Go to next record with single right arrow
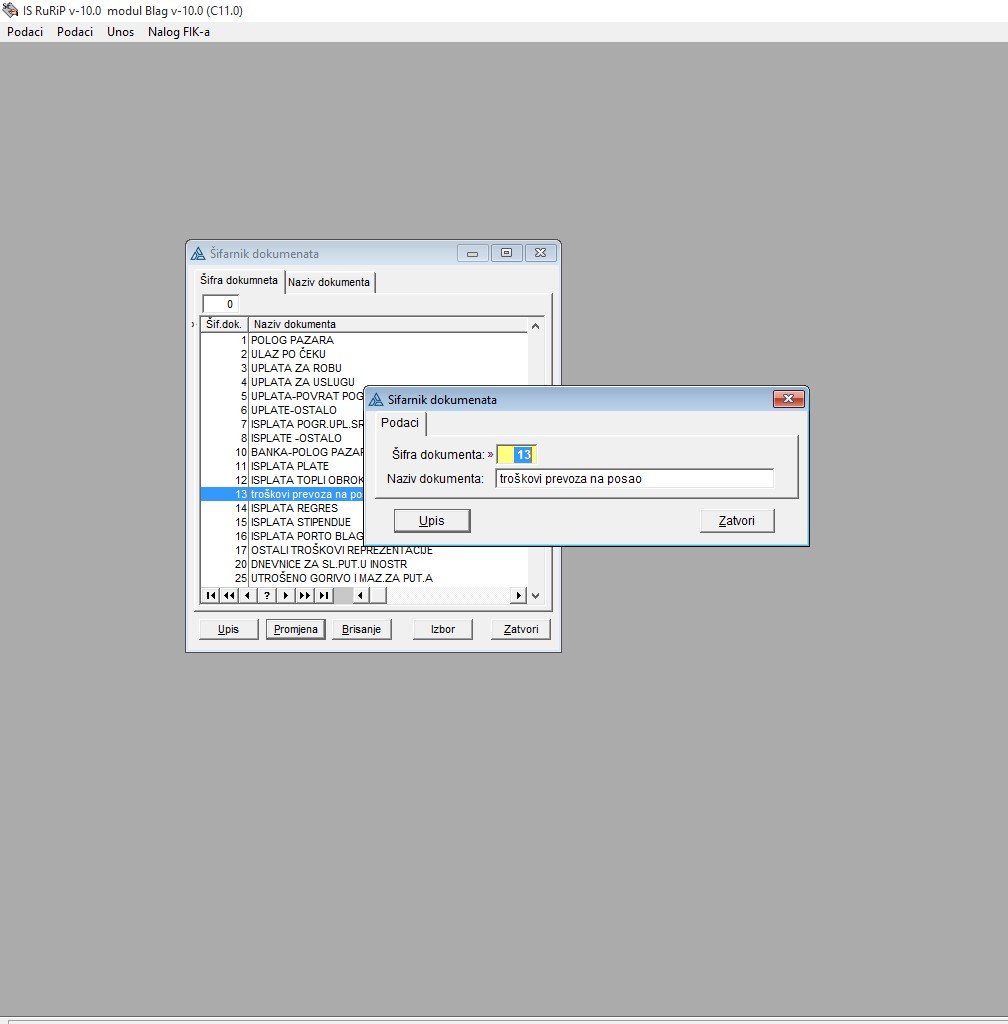Viewport: 1008px width, 1024px height. coord(286,596)
